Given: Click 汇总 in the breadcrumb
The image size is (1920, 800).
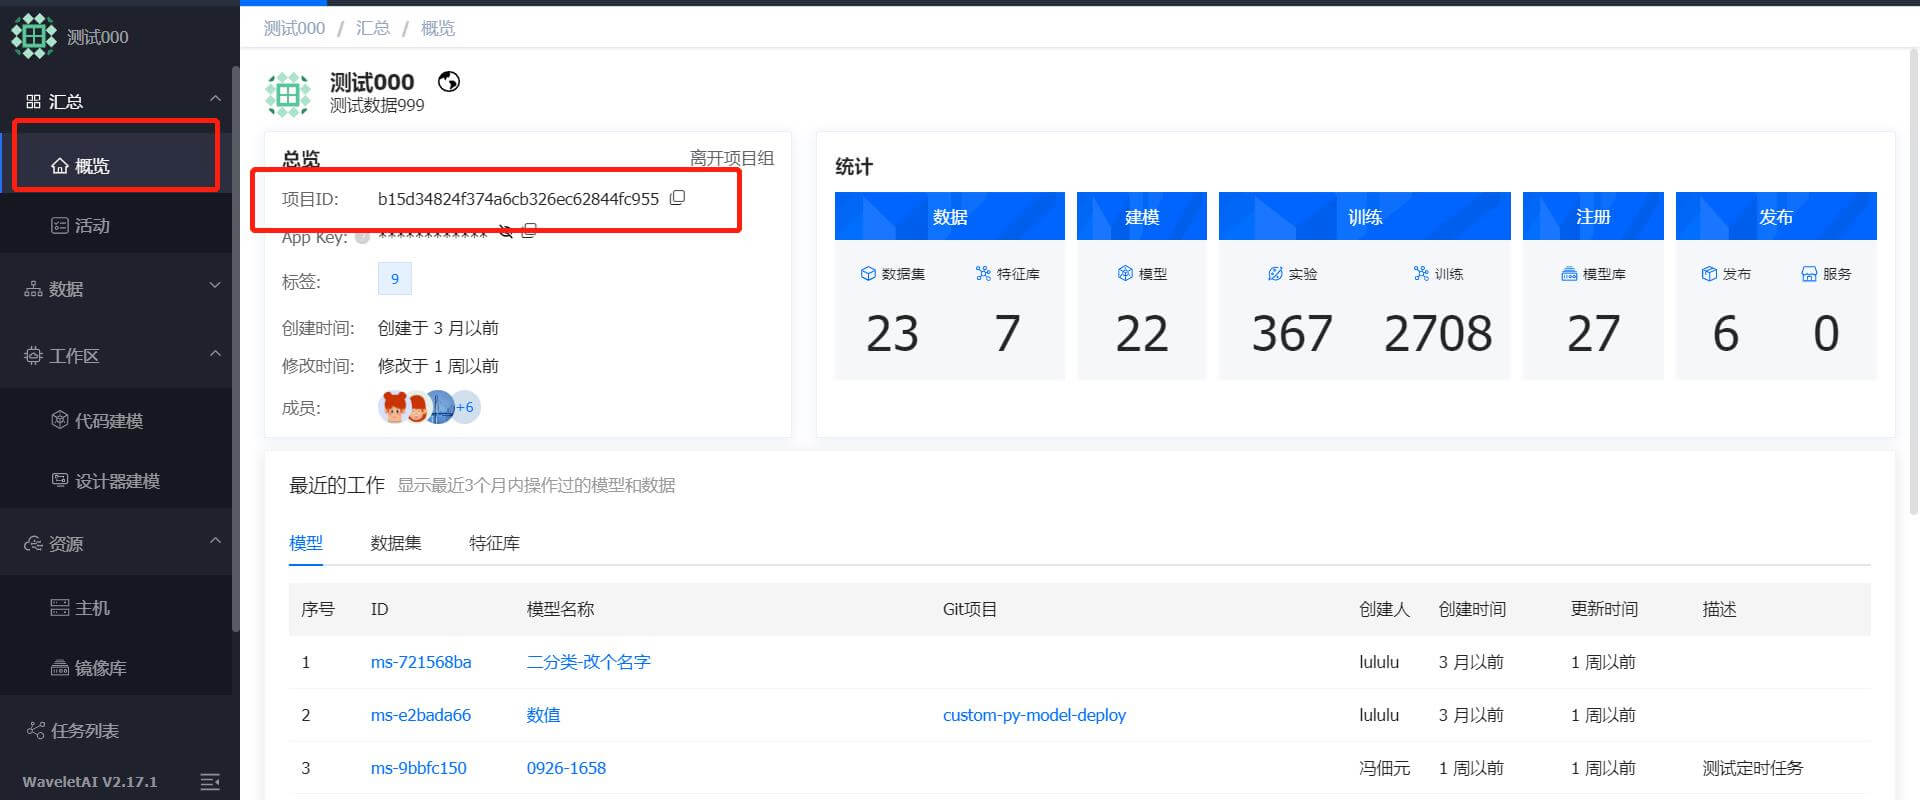Looking at the screenshot, I should [x=373, y=28].
